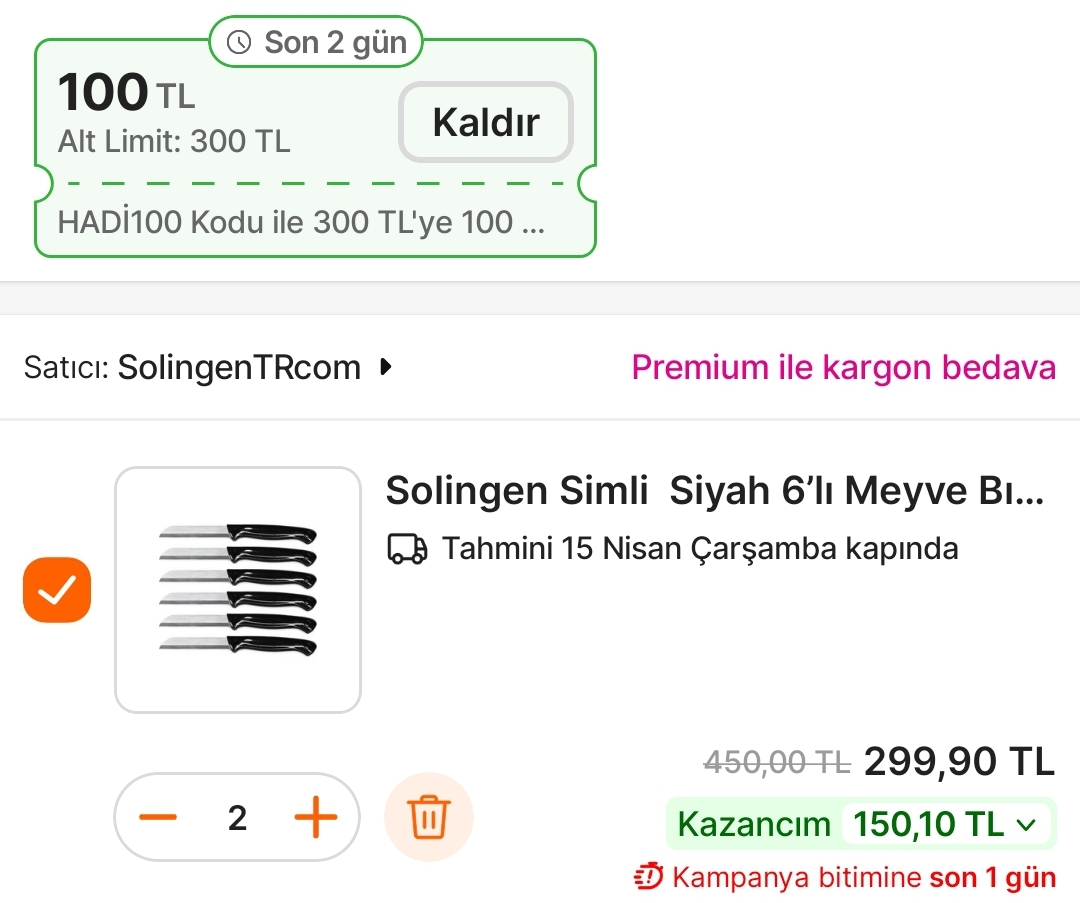Viewport: 1080px width, 903px height.
Task: Select the quantity field showing 2
Action: pyautogui.click(x=237, y=818)
